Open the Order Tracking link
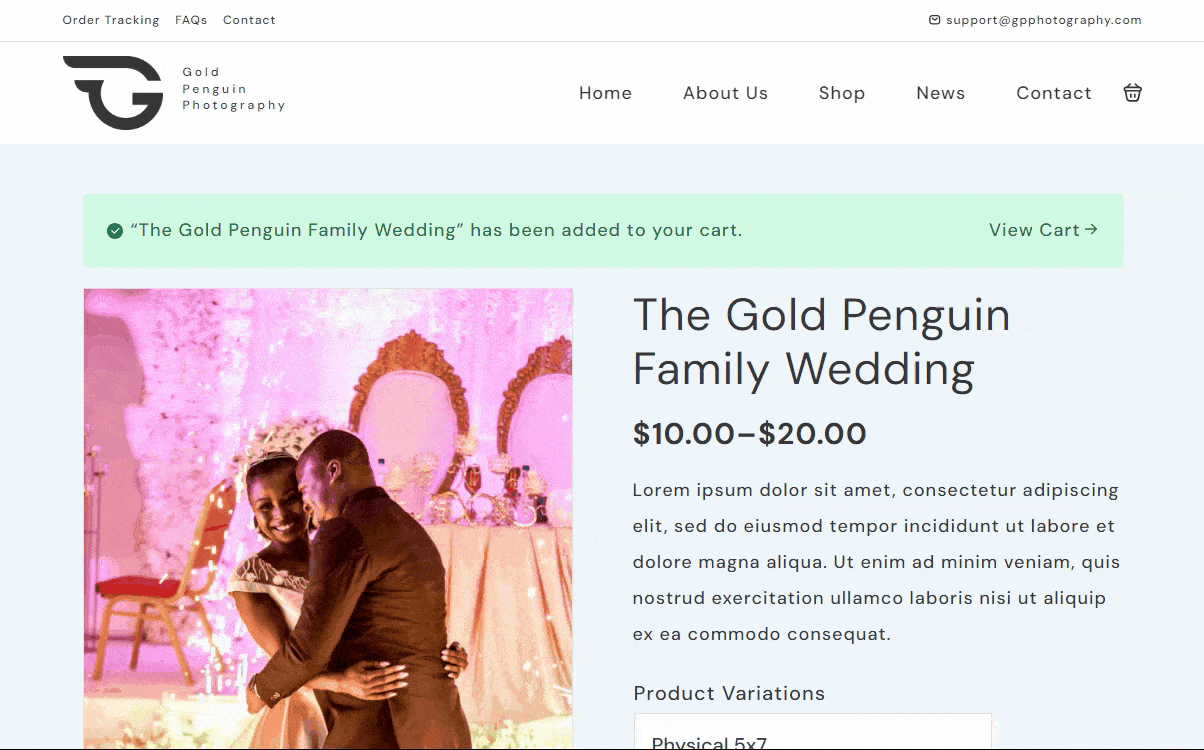 (111, 20)
